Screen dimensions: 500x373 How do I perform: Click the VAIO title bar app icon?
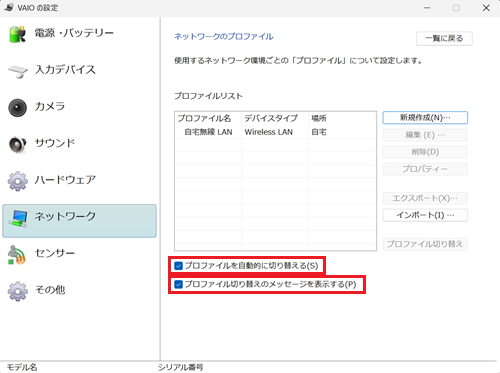[9, 7]
